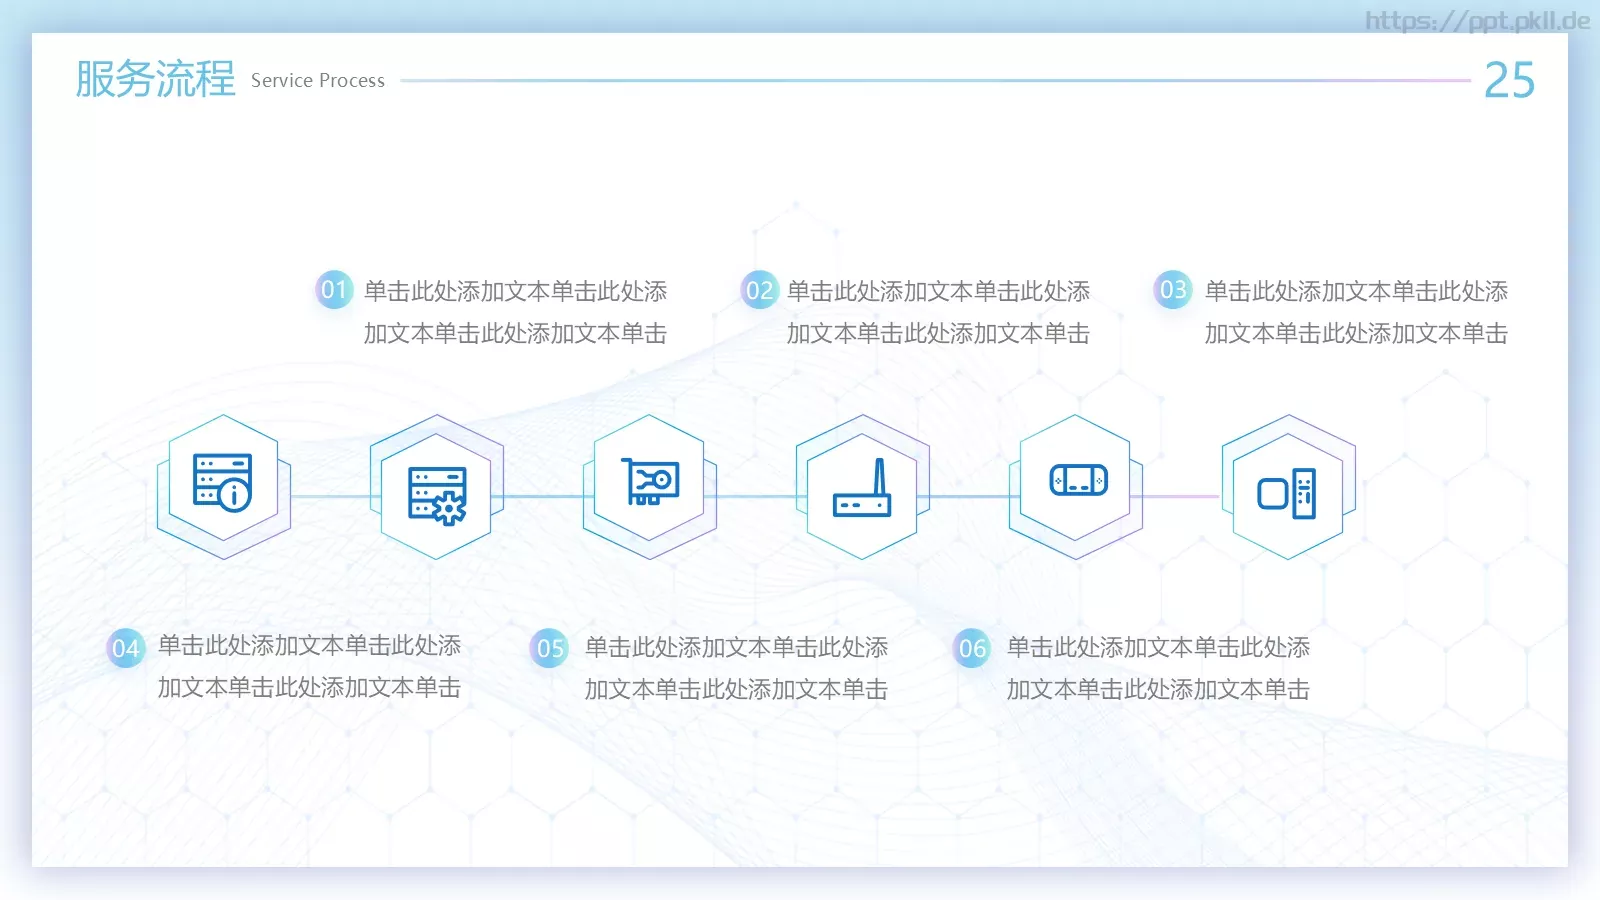Select the router modem hexagon icon
The height and width of the screenshot is (900, 1600).
coord(862,488)
